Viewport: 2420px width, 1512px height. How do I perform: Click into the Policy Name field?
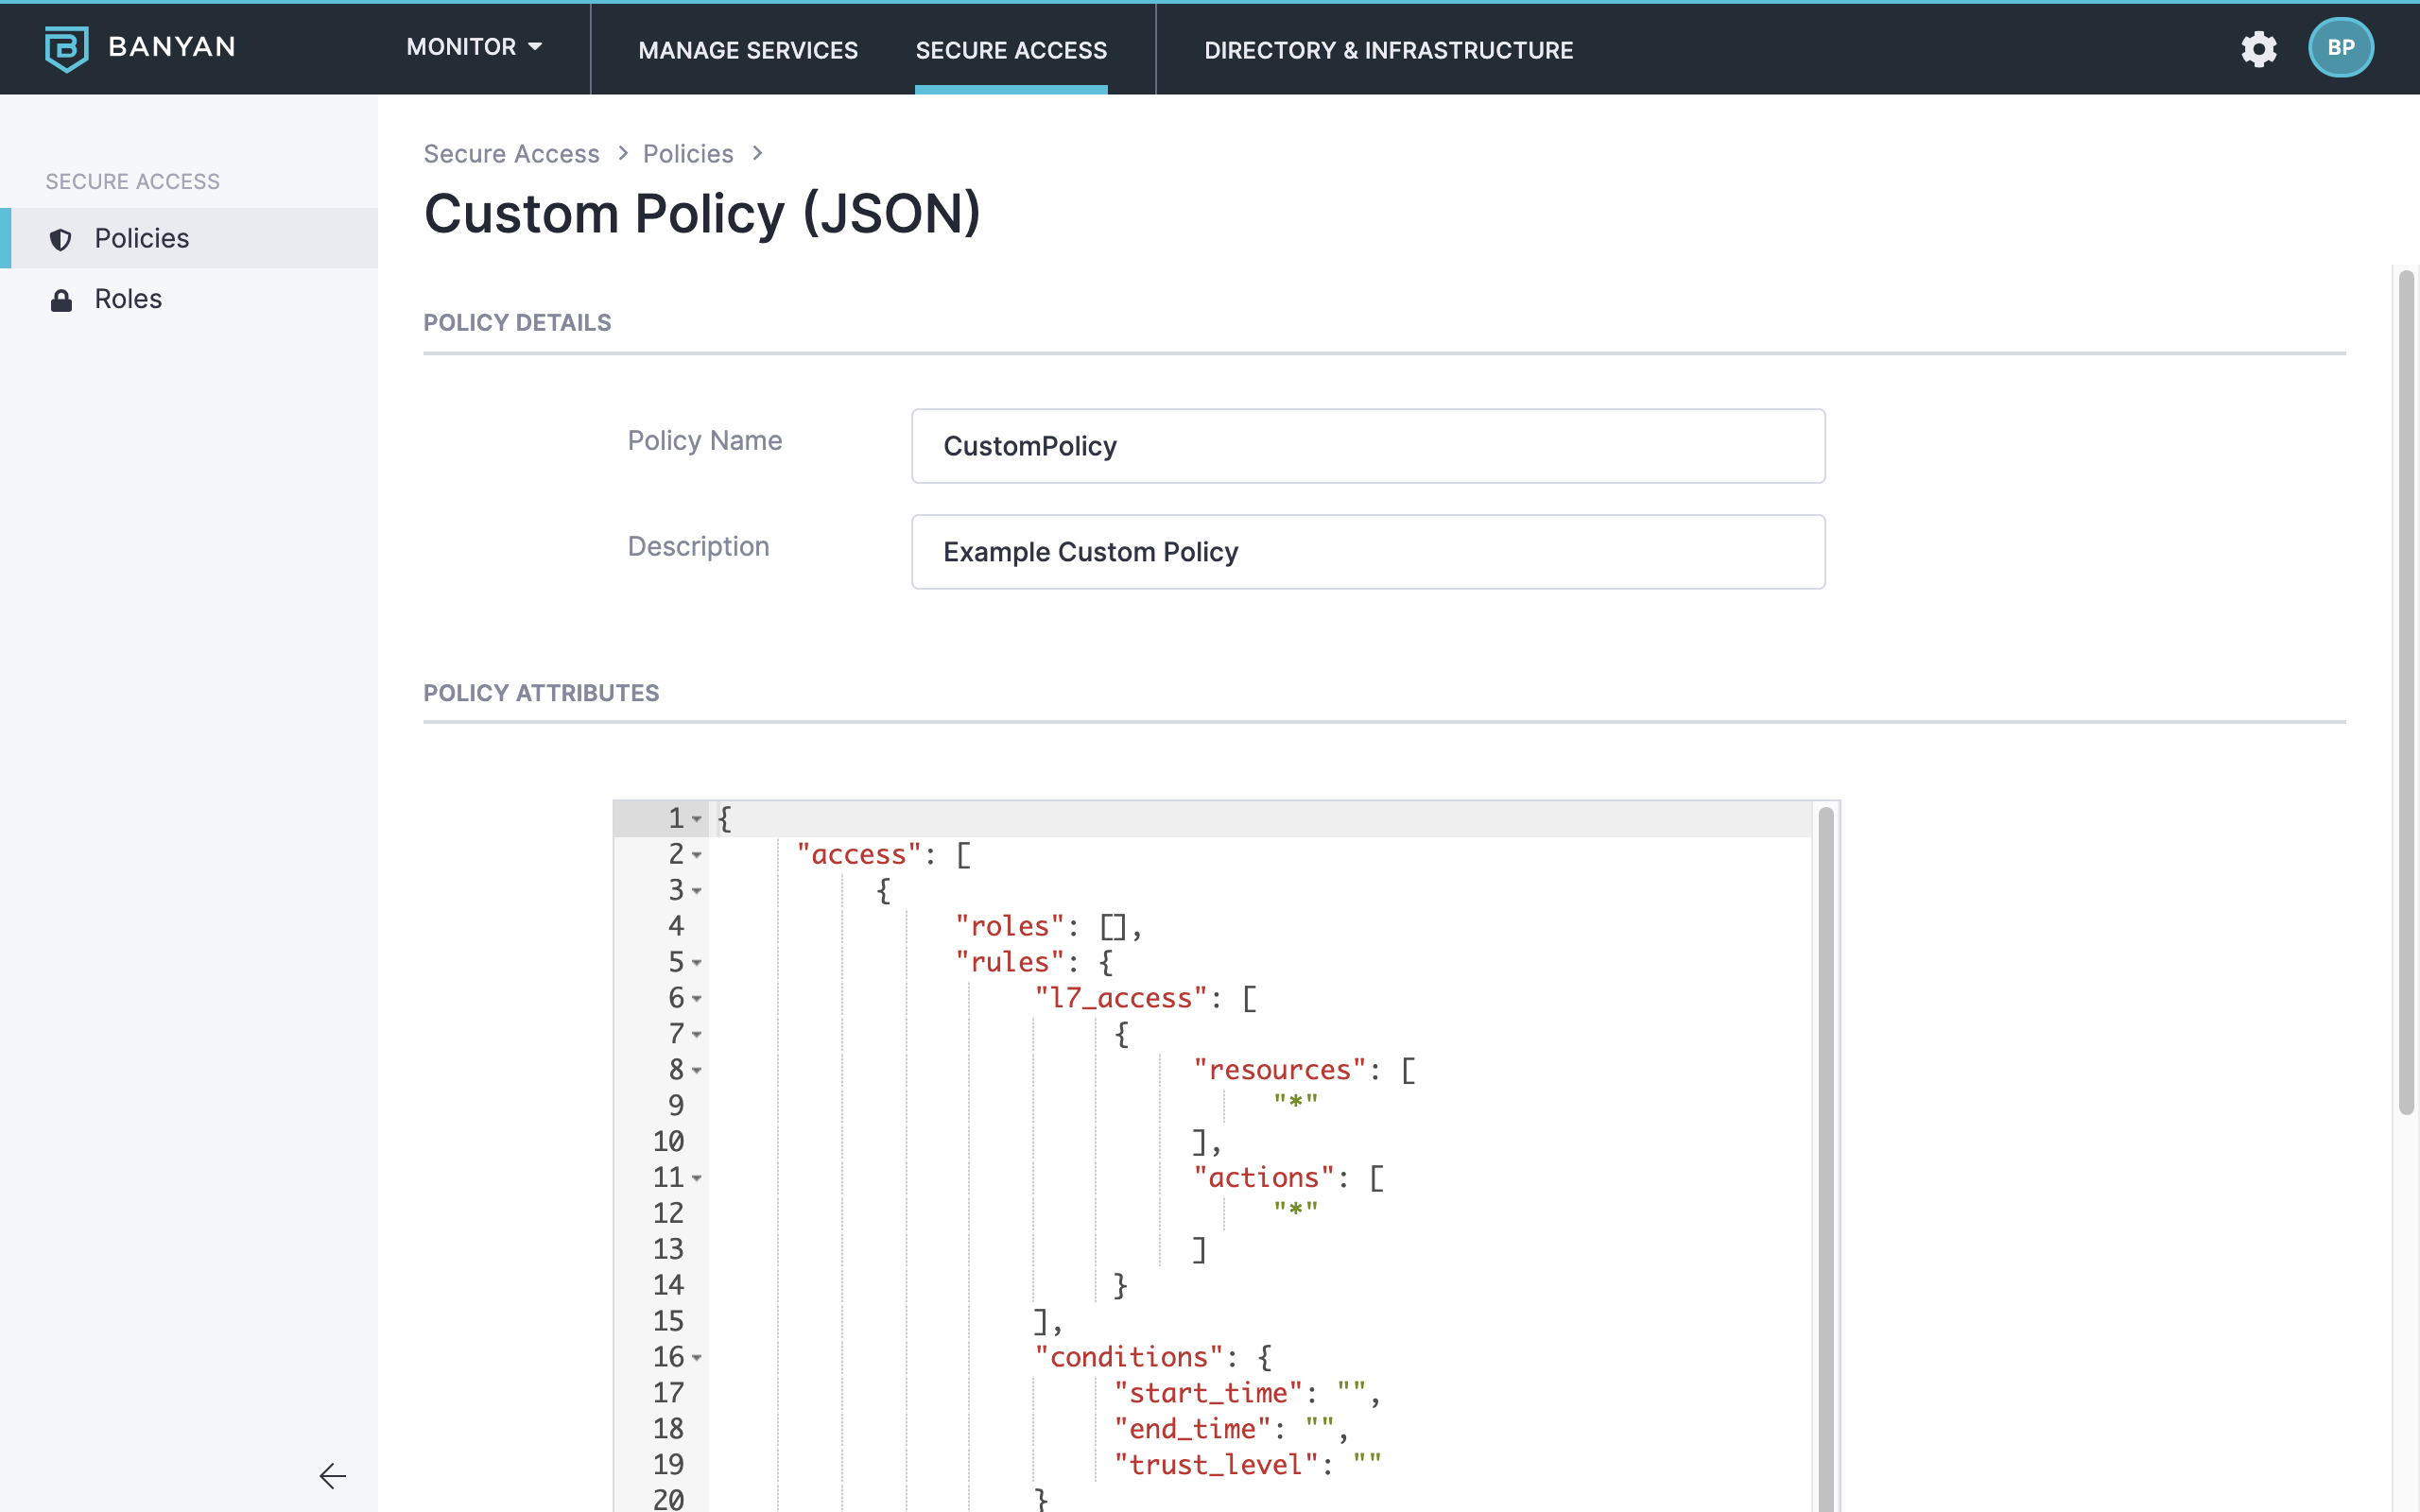(1367, 446)
